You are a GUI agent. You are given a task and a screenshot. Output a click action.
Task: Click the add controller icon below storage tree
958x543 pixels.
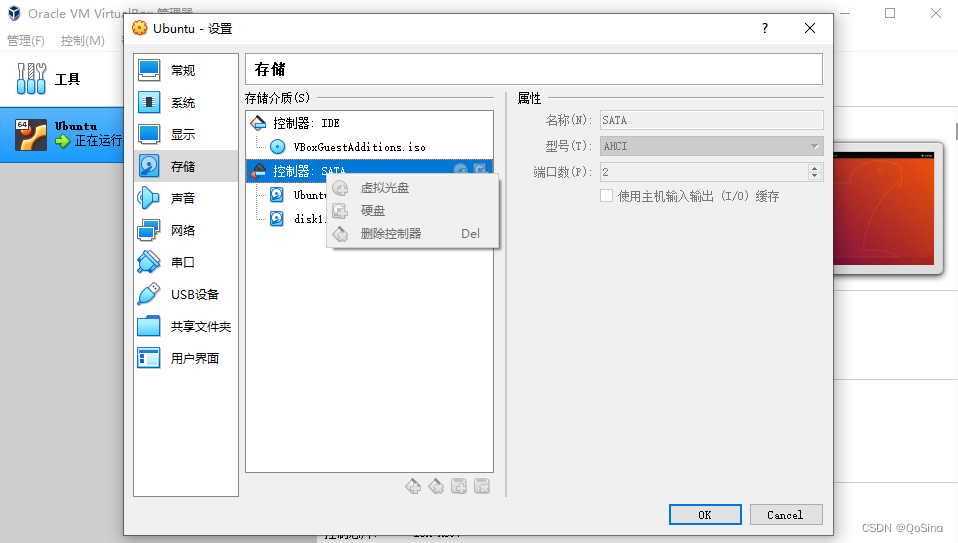click(x=413, y=486)
